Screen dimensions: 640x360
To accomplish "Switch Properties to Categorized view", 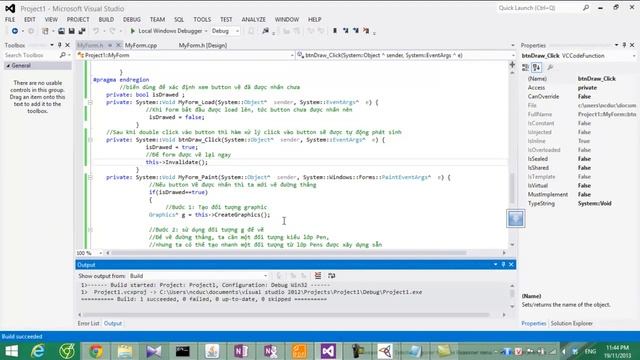I will [526, 67].
